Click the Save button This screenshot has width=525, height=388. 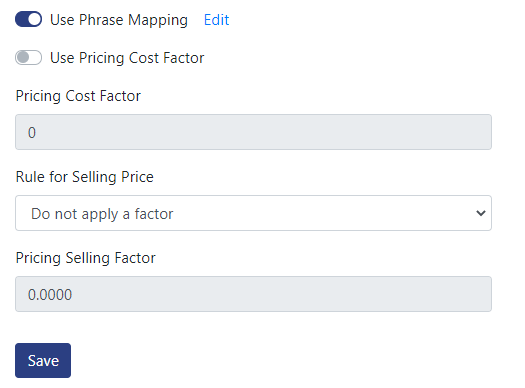click(x=43, y=361)
